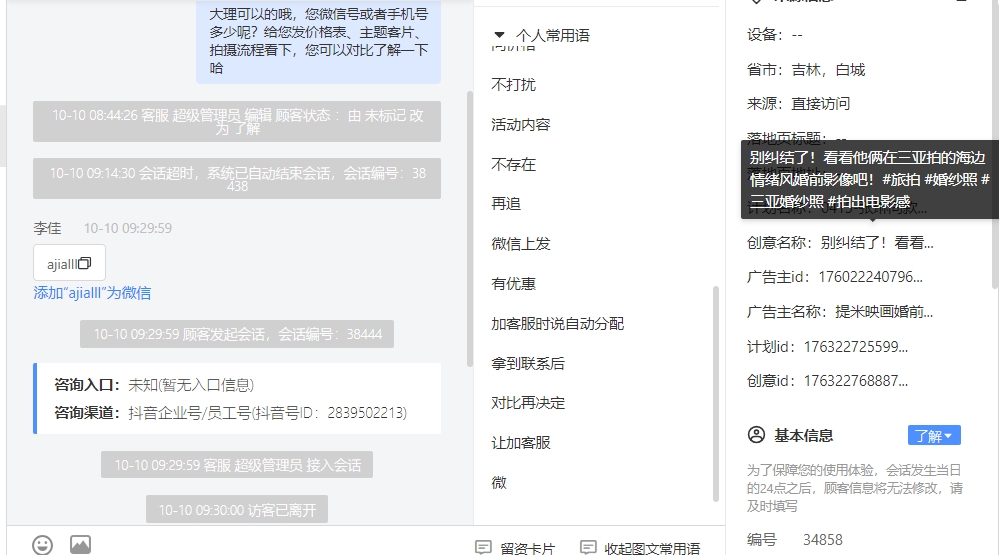Click the chat history scrollbar
999x555 pixels.
click(x=470, y=229)
